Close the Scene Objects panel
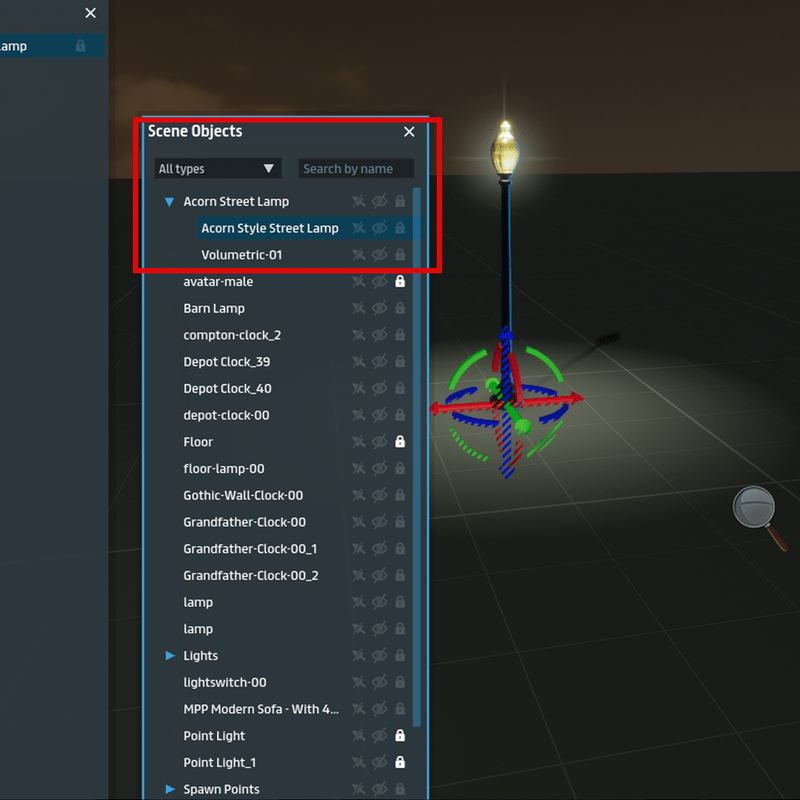 click(x=409, y=132)
